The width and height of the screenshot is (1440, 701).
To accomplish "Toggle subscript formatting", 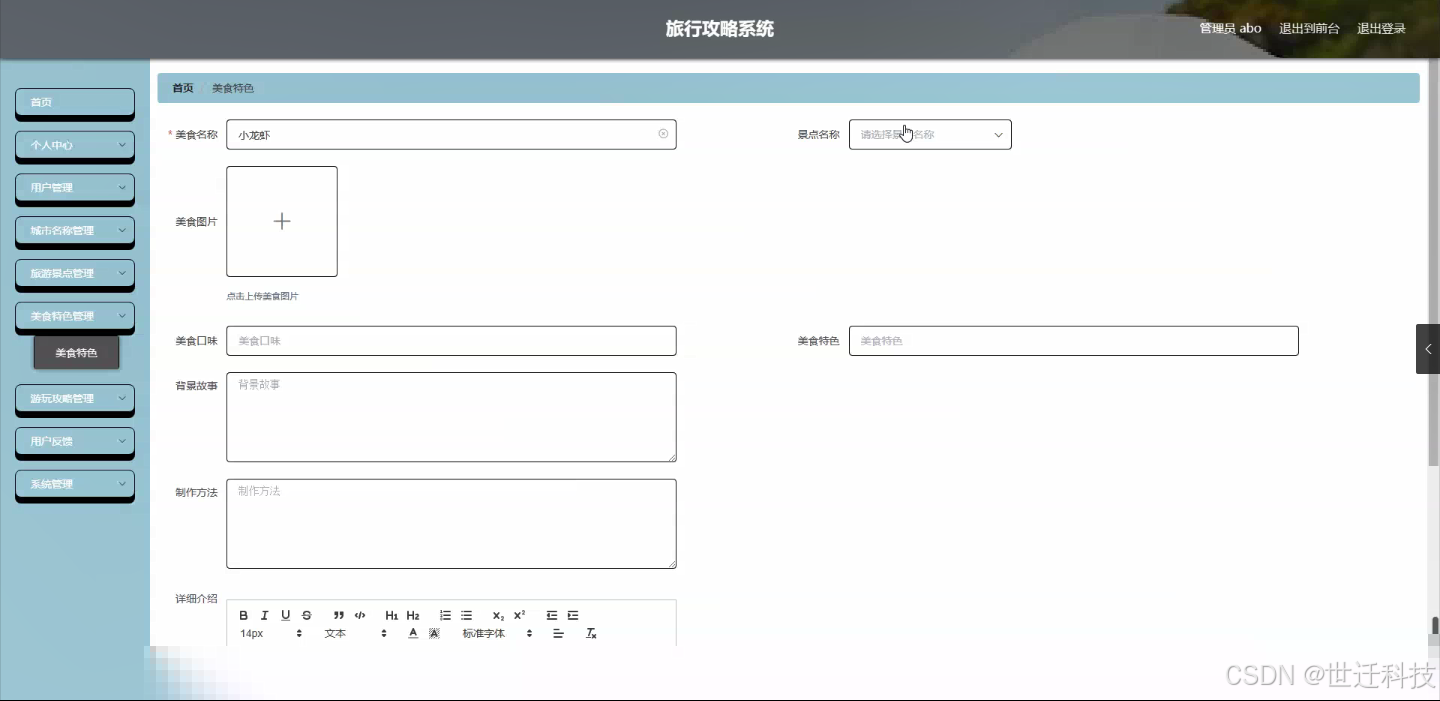I will point(497,616).
